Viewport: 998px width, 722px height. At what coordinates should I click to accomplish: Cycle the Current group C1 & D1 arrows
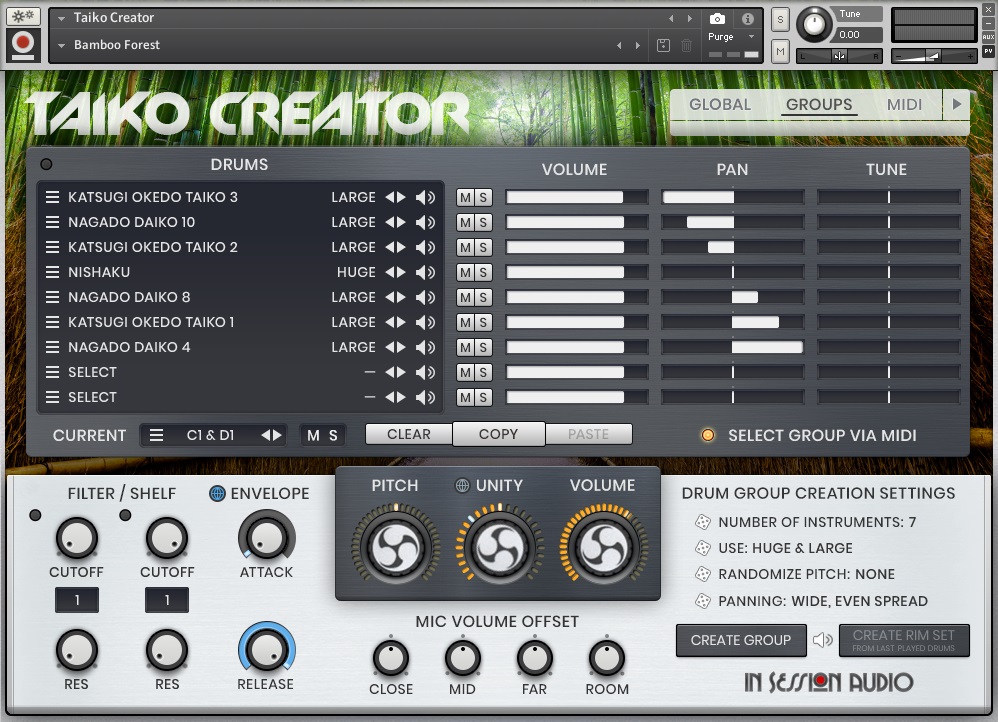tap(272, 435)
